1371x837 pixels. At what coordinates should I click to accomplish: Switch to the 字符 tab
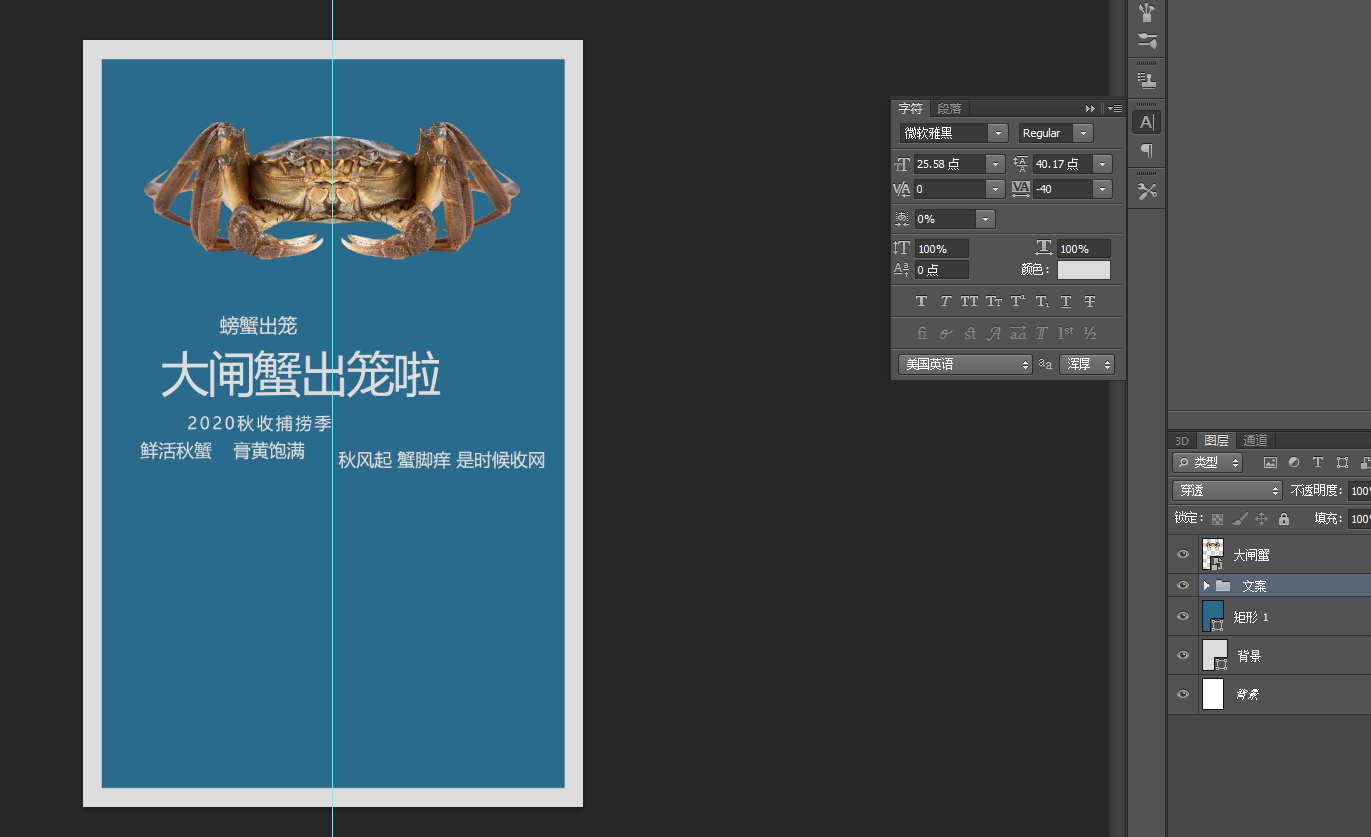click(910, 108)
